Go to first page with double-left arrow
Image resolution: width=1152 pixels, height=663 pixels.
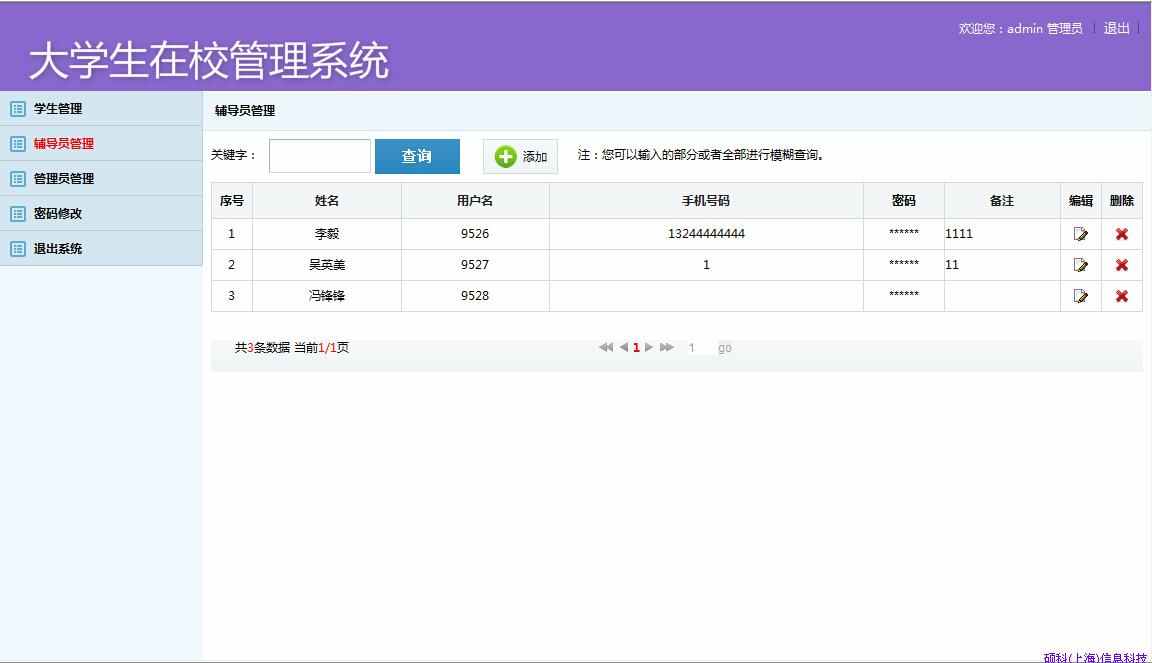tap(606, 347)
